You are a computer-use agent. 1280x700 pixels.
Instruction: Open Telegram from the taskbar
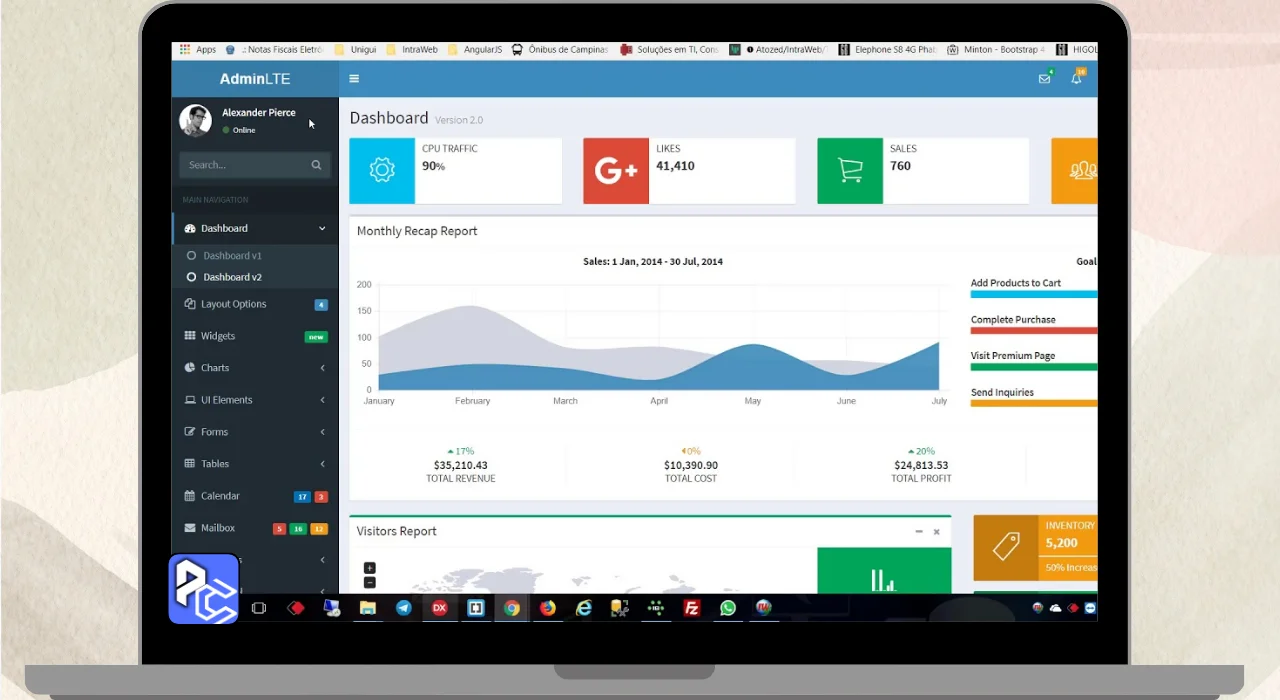tap(403, 608)
